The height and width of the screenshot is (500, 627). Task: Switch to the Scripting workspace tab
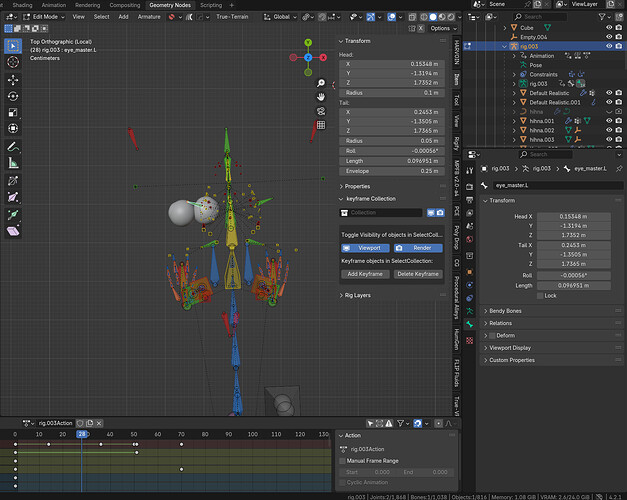coord(211,5)
